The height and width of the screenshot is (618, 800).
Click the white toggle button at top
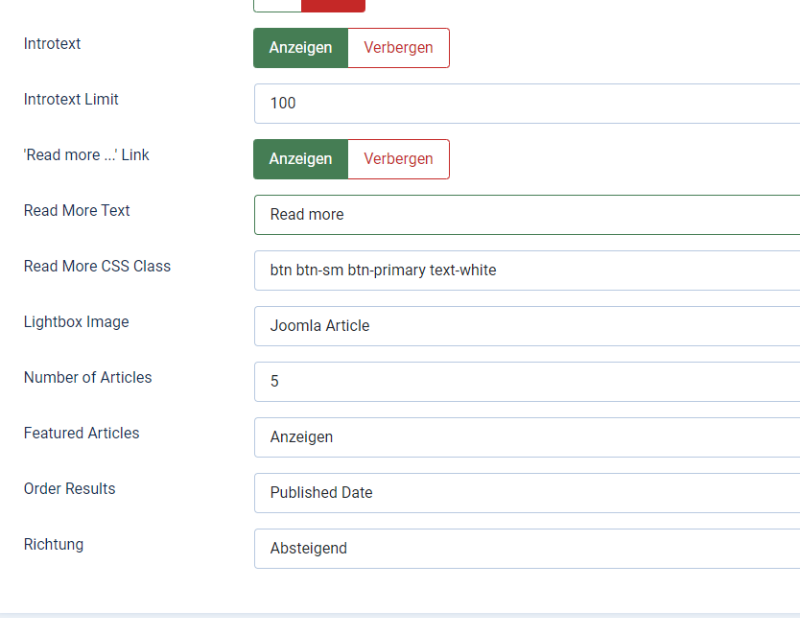277,5
